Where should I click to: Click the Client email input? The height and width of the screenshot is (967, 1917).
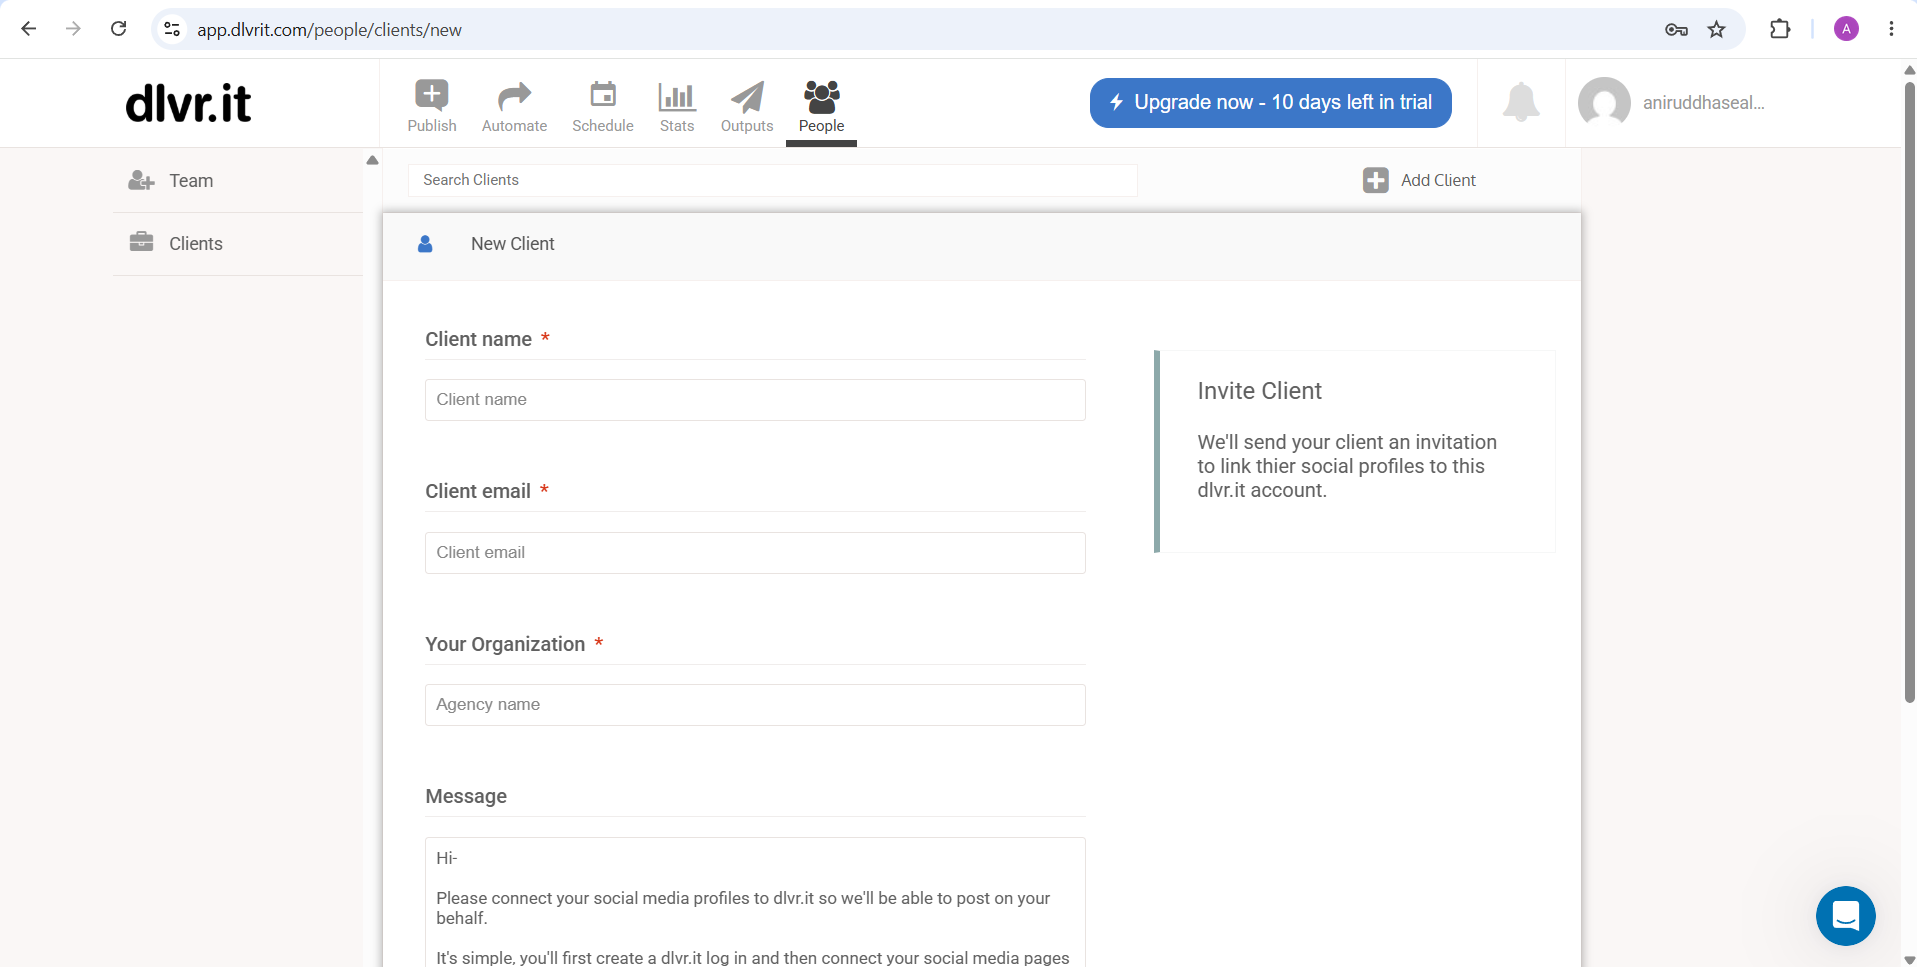click(755, 553)
